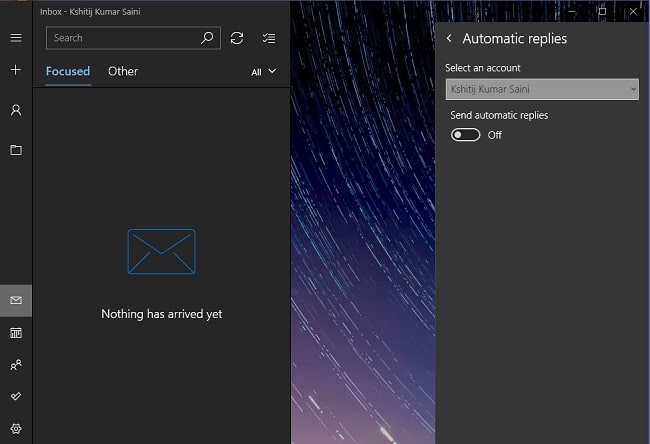Close the Mail window
650x444 pixels.
[633, 12]
